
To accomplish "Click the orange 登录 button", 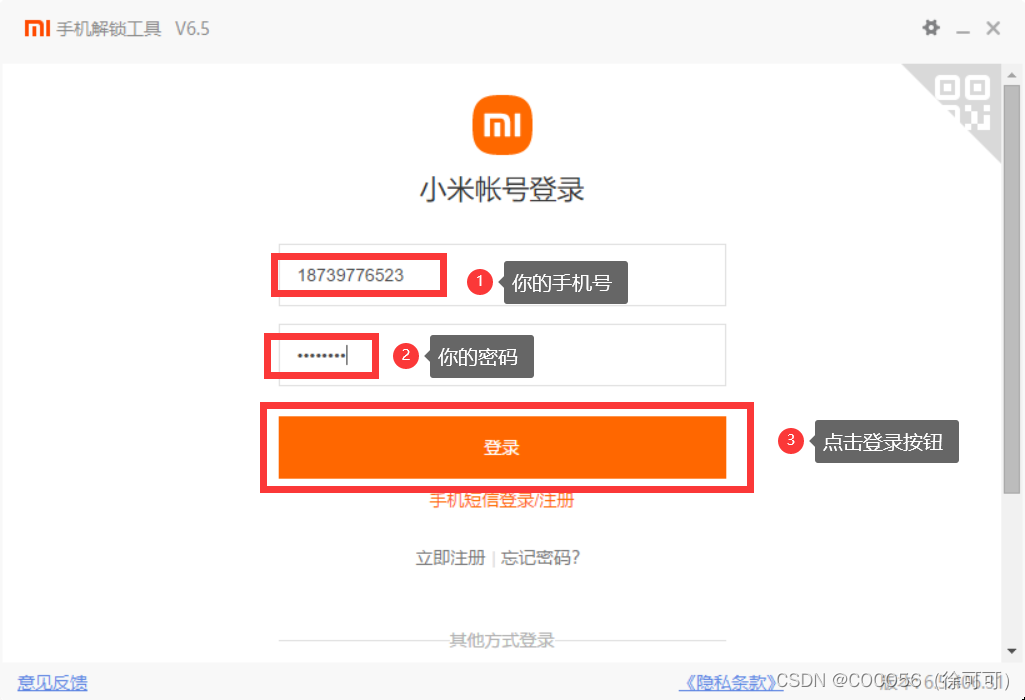I will point(502,448).
